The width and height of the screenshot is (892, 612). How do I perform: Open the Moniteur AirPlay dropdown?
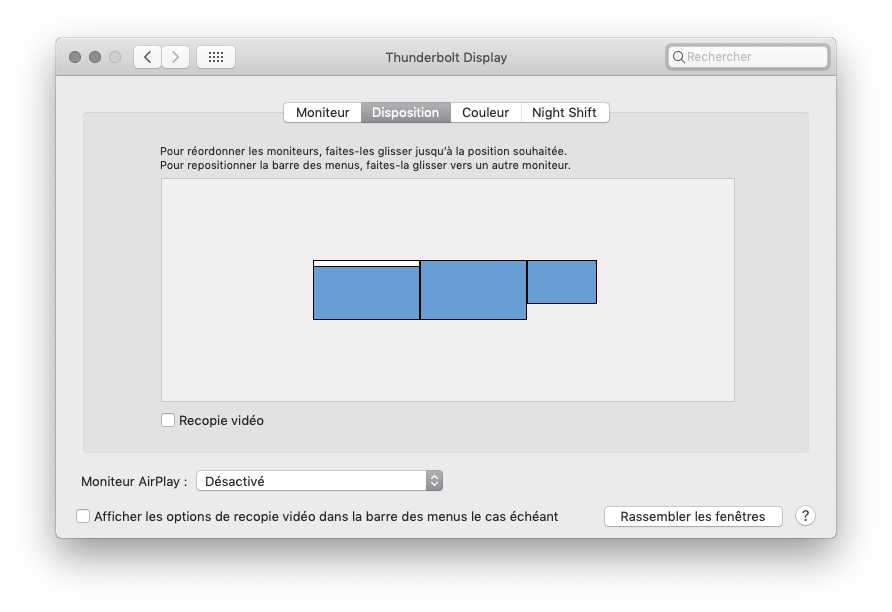click(319, 481)
